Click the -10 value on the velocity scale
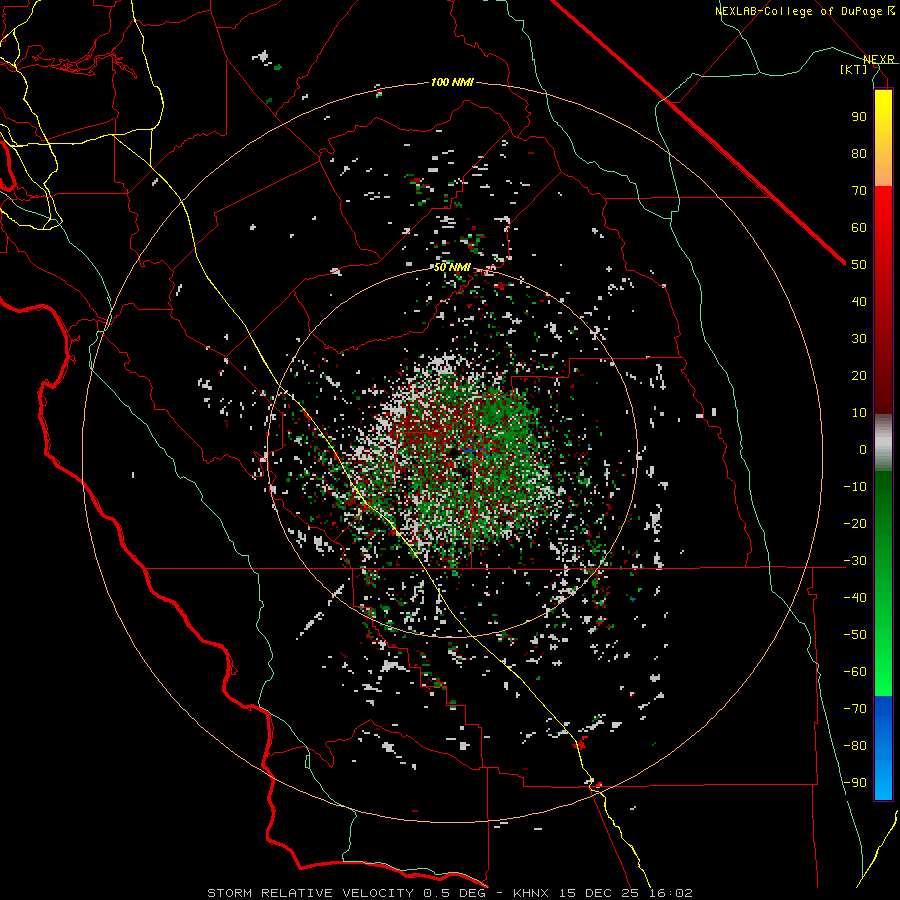The height and width of the screenshot is (900, 900). 855,487
